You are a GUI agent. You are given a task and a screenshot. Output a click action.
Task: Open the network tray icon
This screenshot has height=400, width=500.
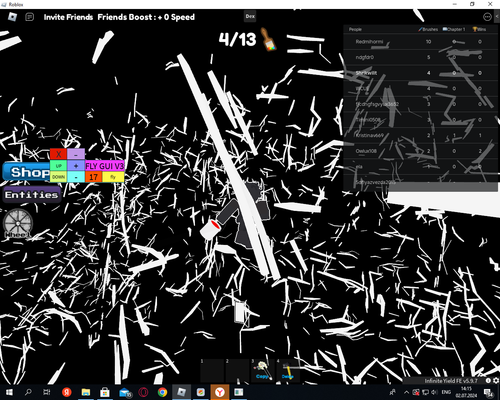coord(425,392)
